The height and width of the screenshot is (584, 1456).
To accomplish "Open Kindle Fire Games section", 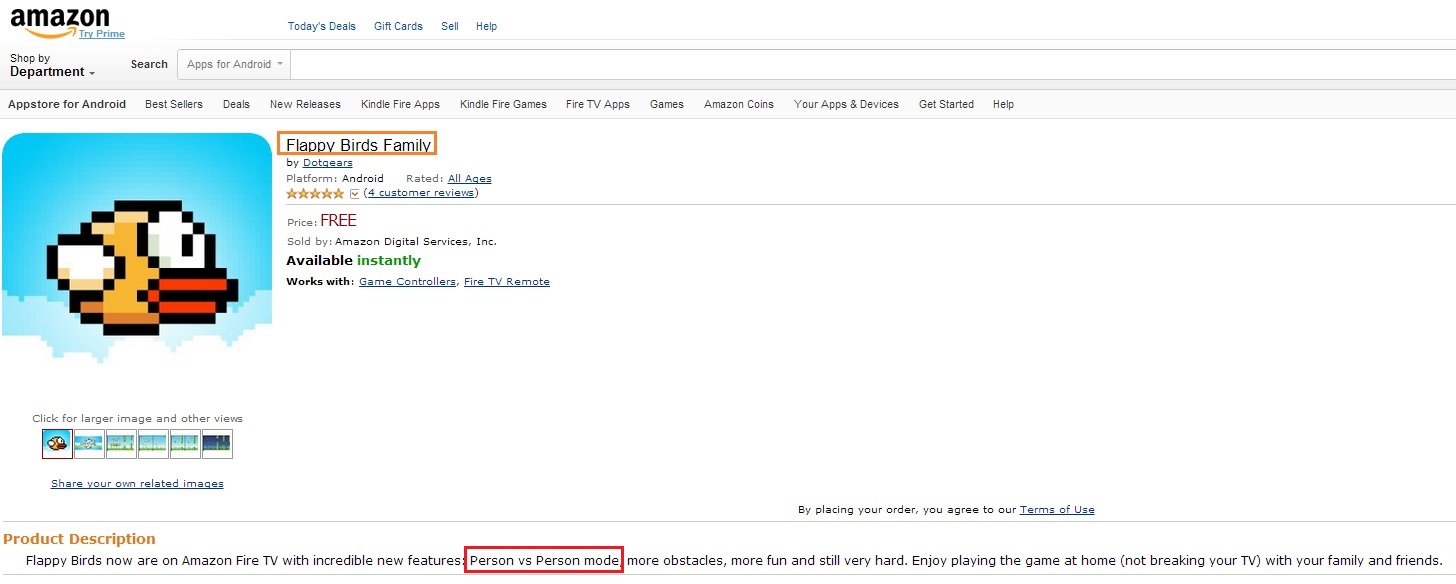I will tap(503, 104).
